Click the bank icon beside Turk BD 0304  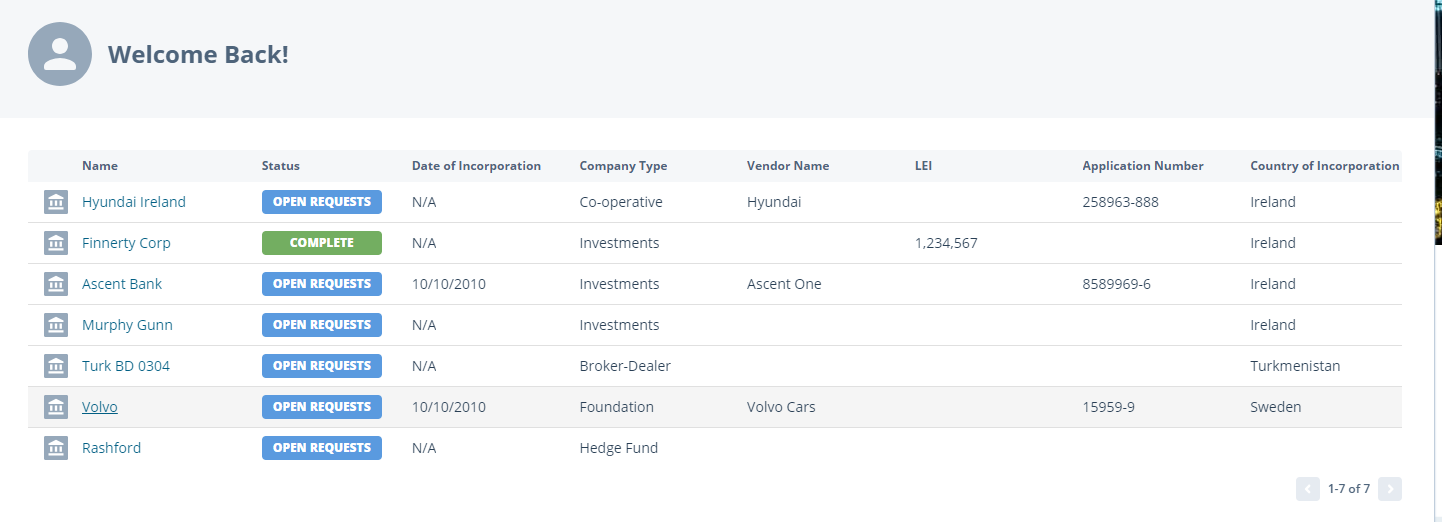click(56, 366)
